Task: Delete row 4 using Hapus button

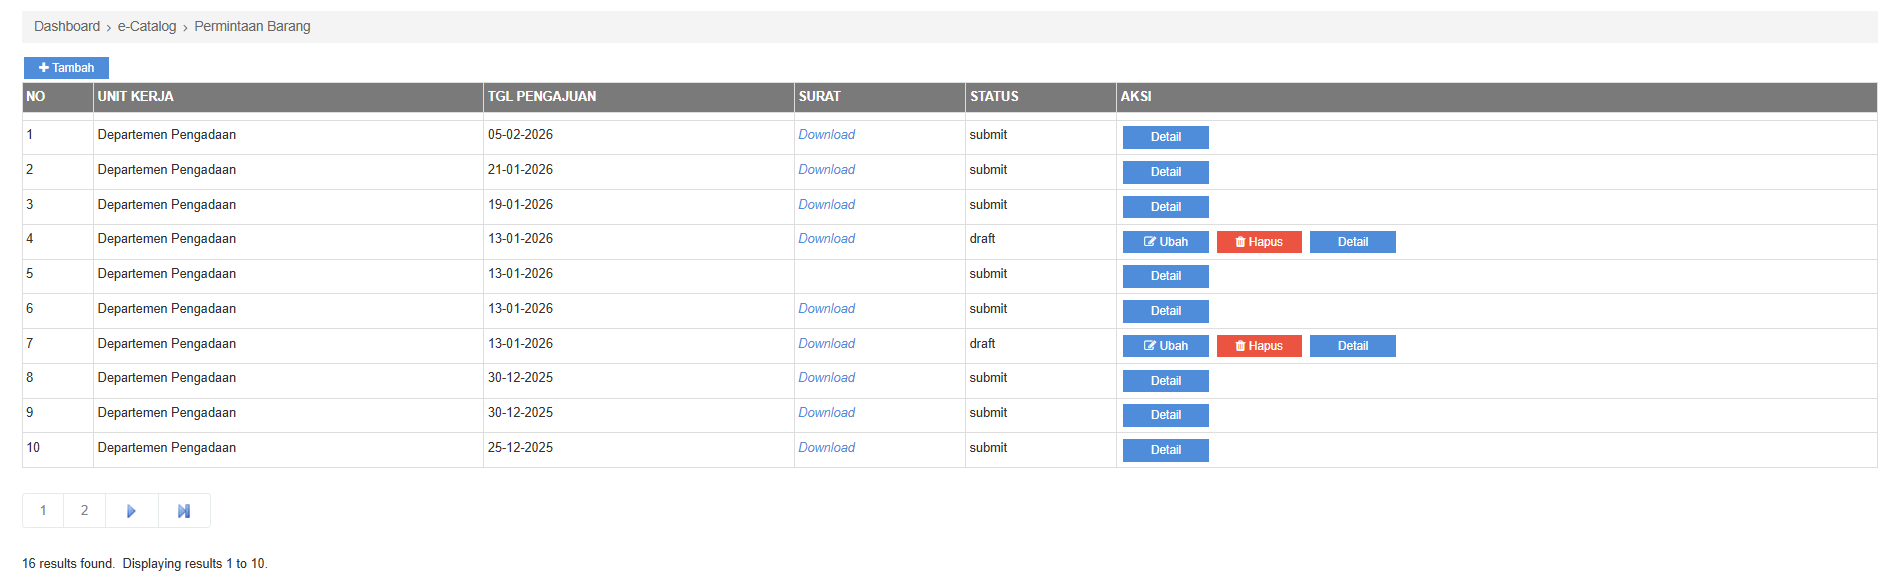Action: coord(1258,242)
